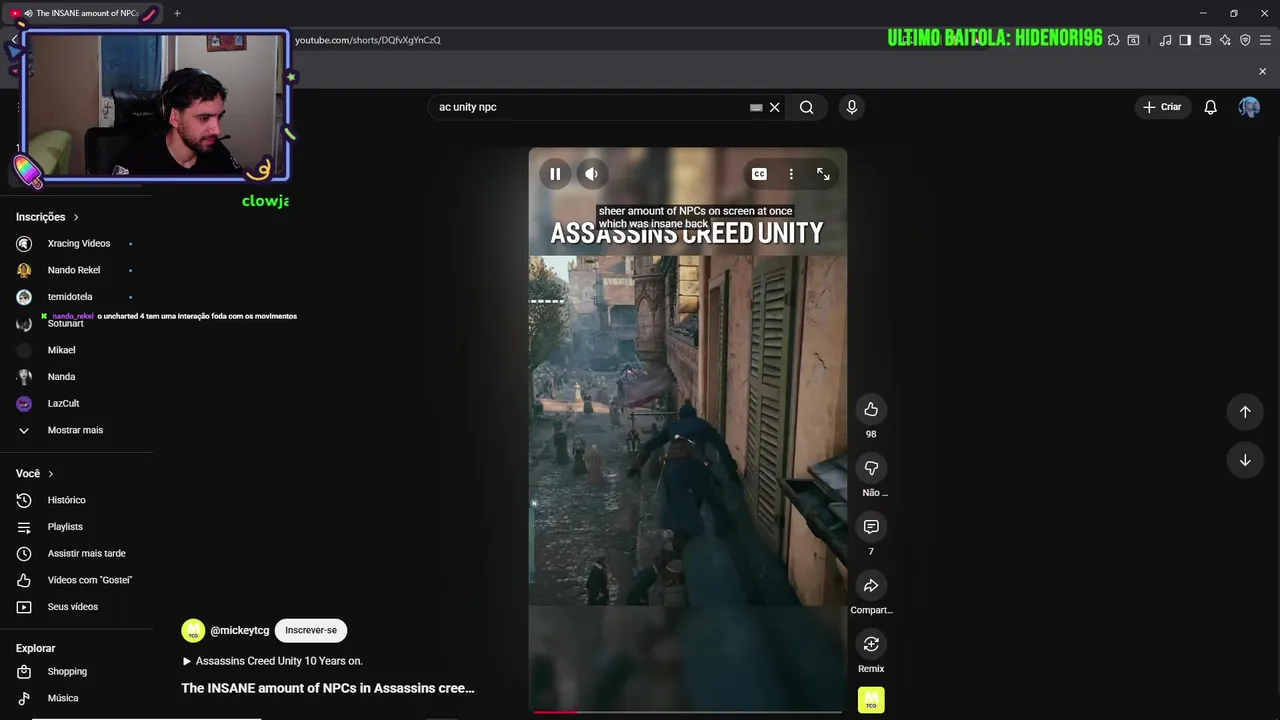Open the browser extensions puzzle icon
Image resolution: width=1280 pixels, height=720 pixels.
pyautogui.click(x=1113, y=40)
